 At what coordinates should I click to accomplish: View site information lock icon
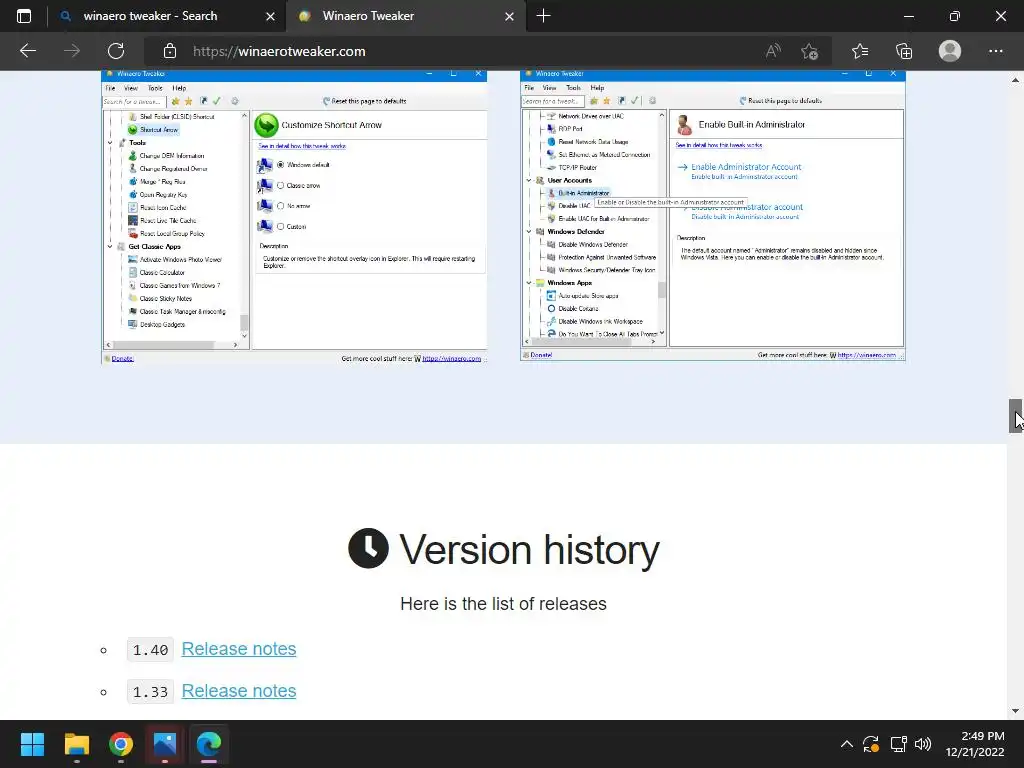(170, 51)
